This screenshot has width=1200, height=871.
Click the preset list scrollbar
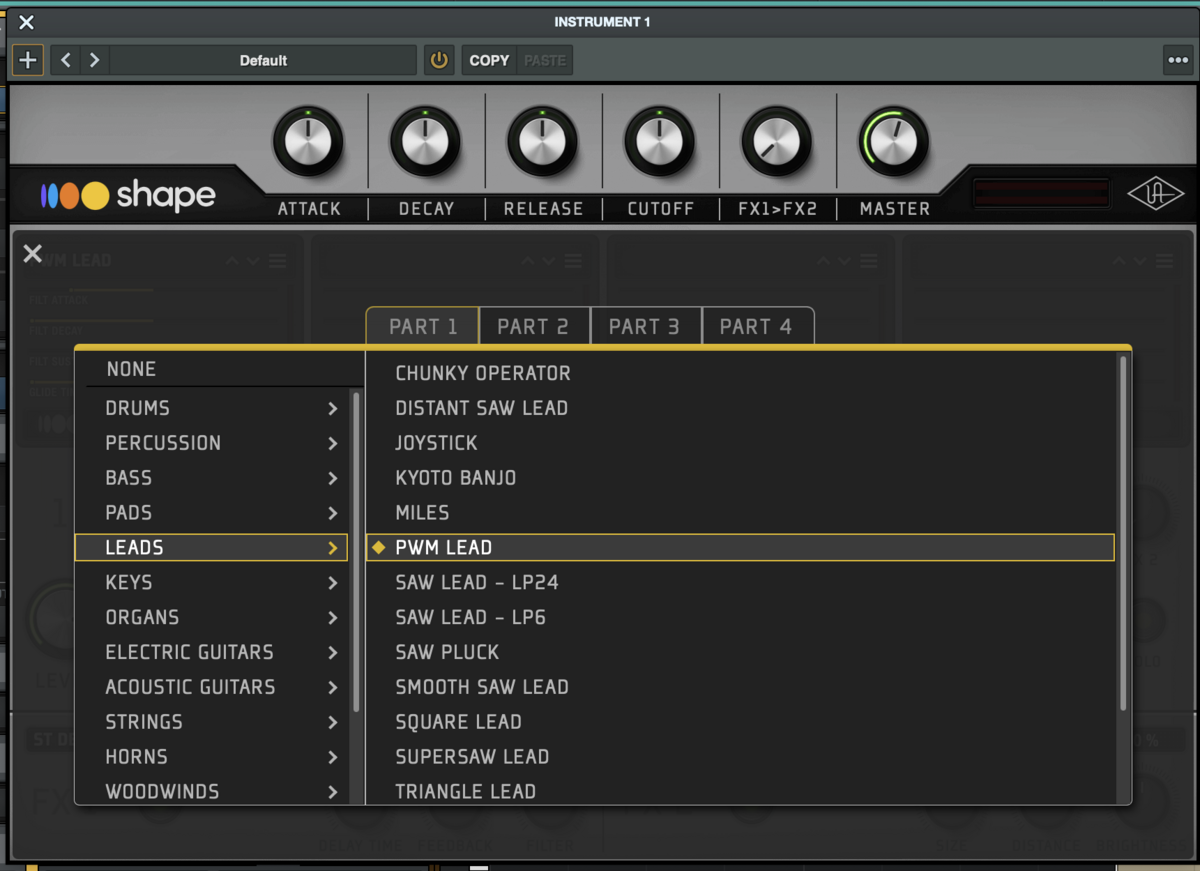pos(1123,534)
